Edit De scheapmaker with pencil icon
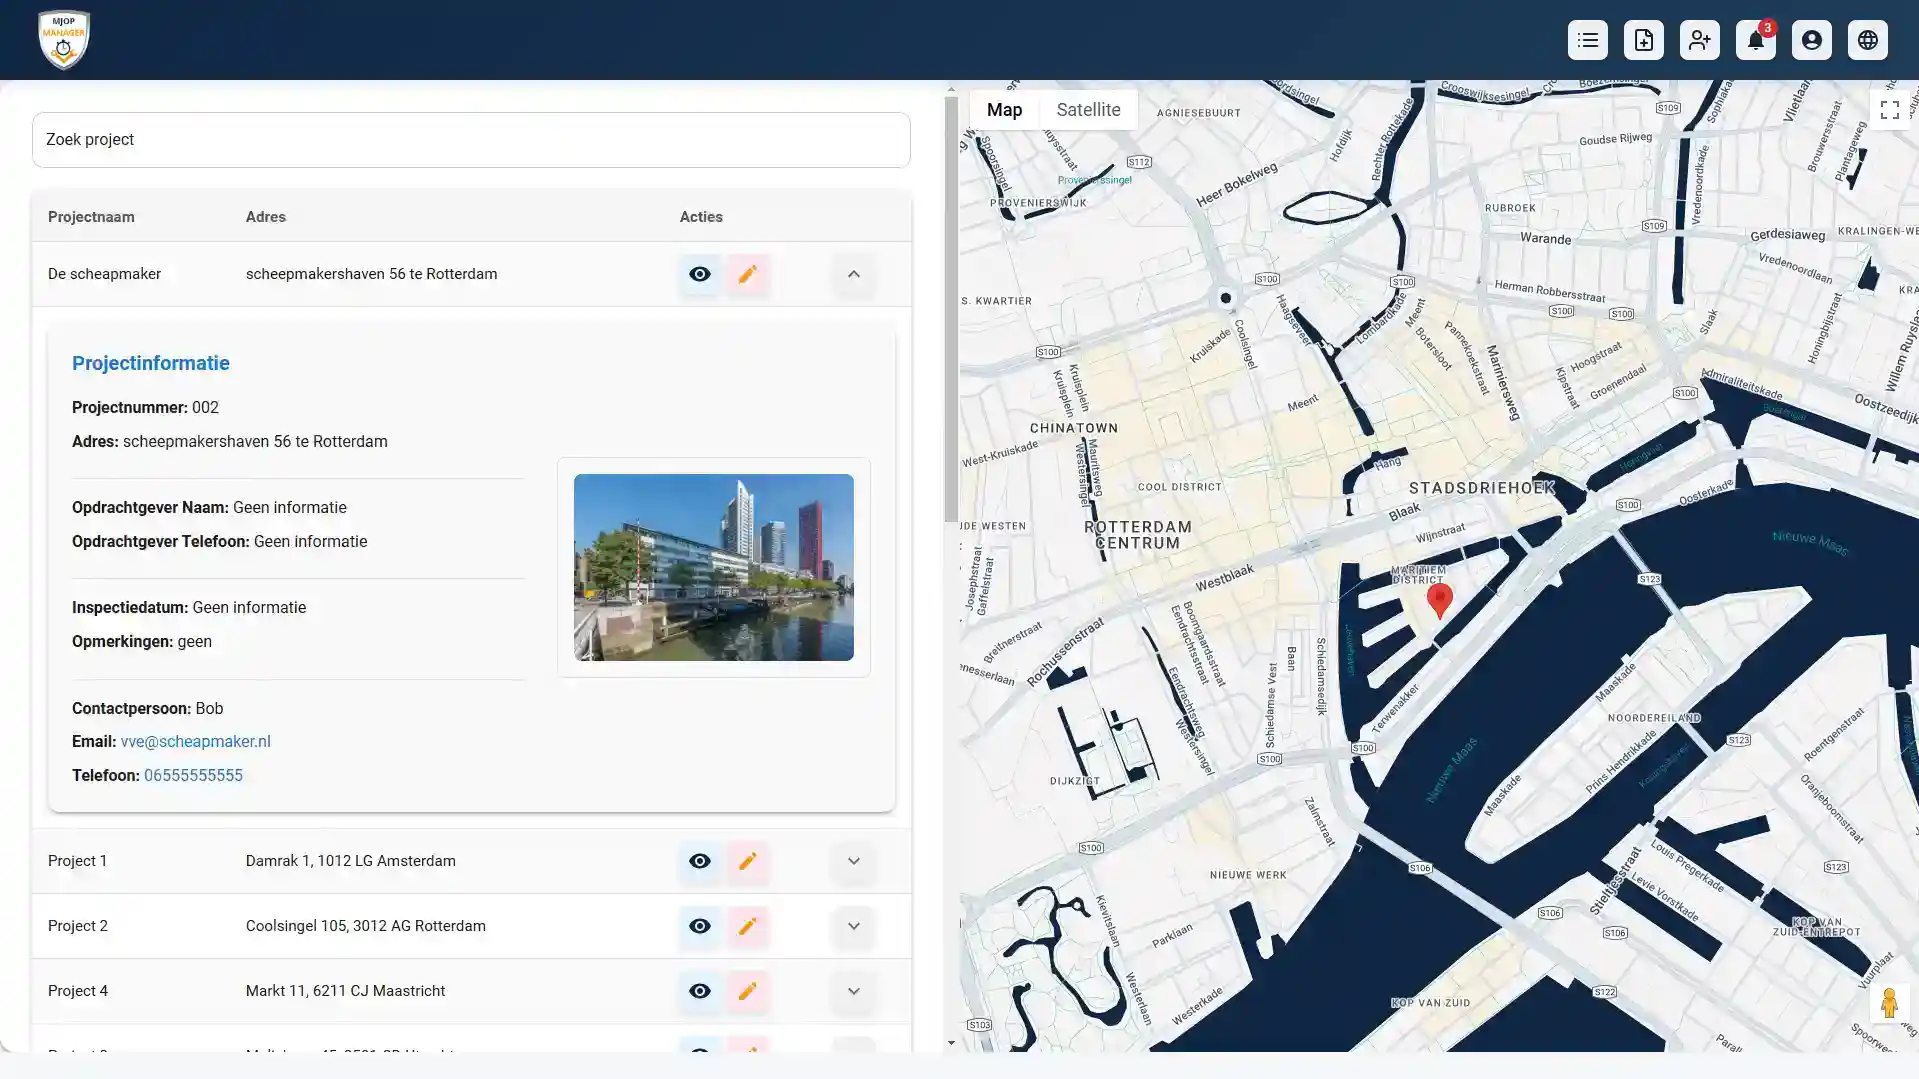1919x1079 pixels. (747, 274)
